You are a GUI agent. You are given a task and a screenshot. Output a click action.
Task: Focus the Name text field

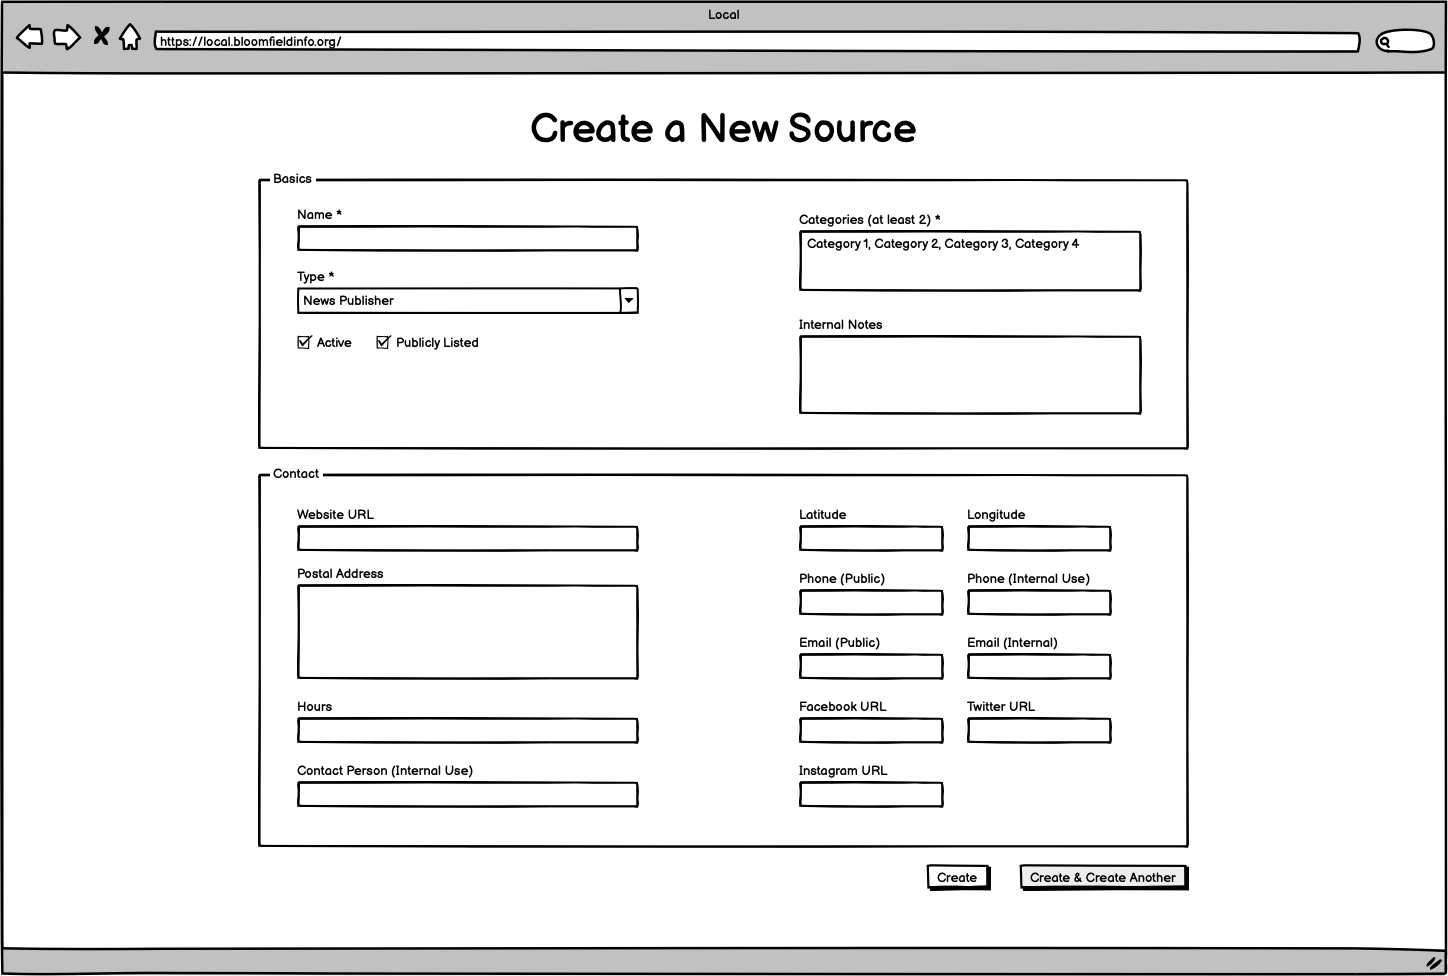(467, 239)
